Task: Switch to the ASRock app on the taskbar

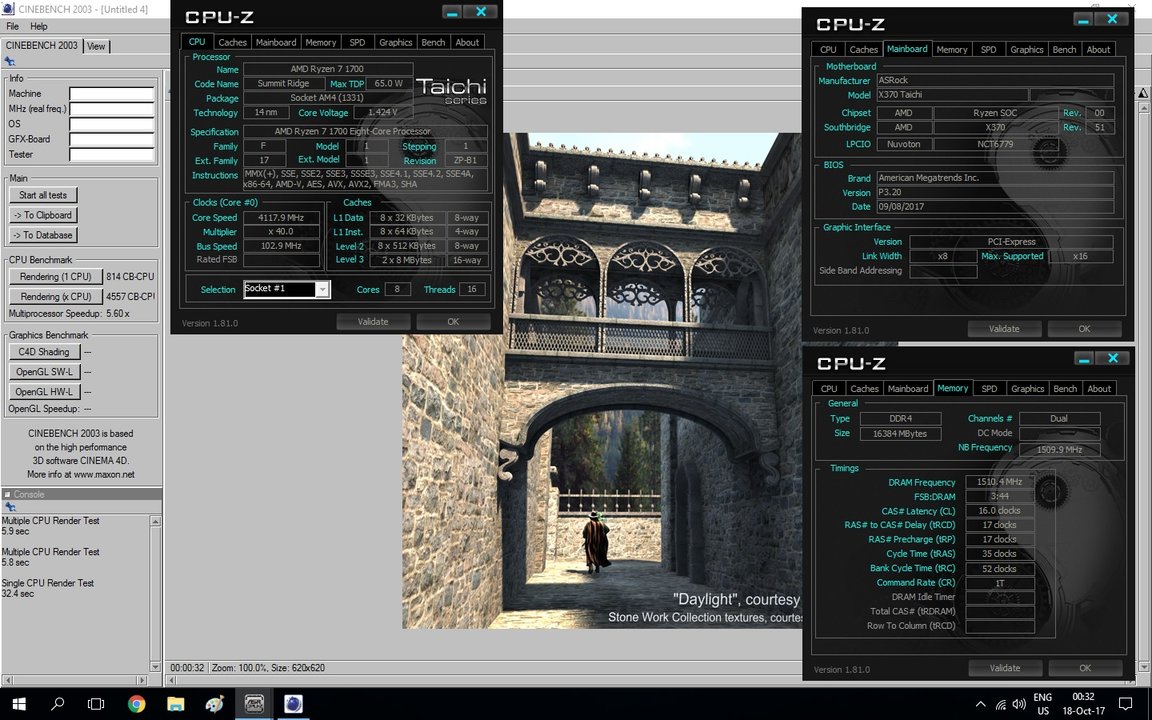Action: [253, 704]
